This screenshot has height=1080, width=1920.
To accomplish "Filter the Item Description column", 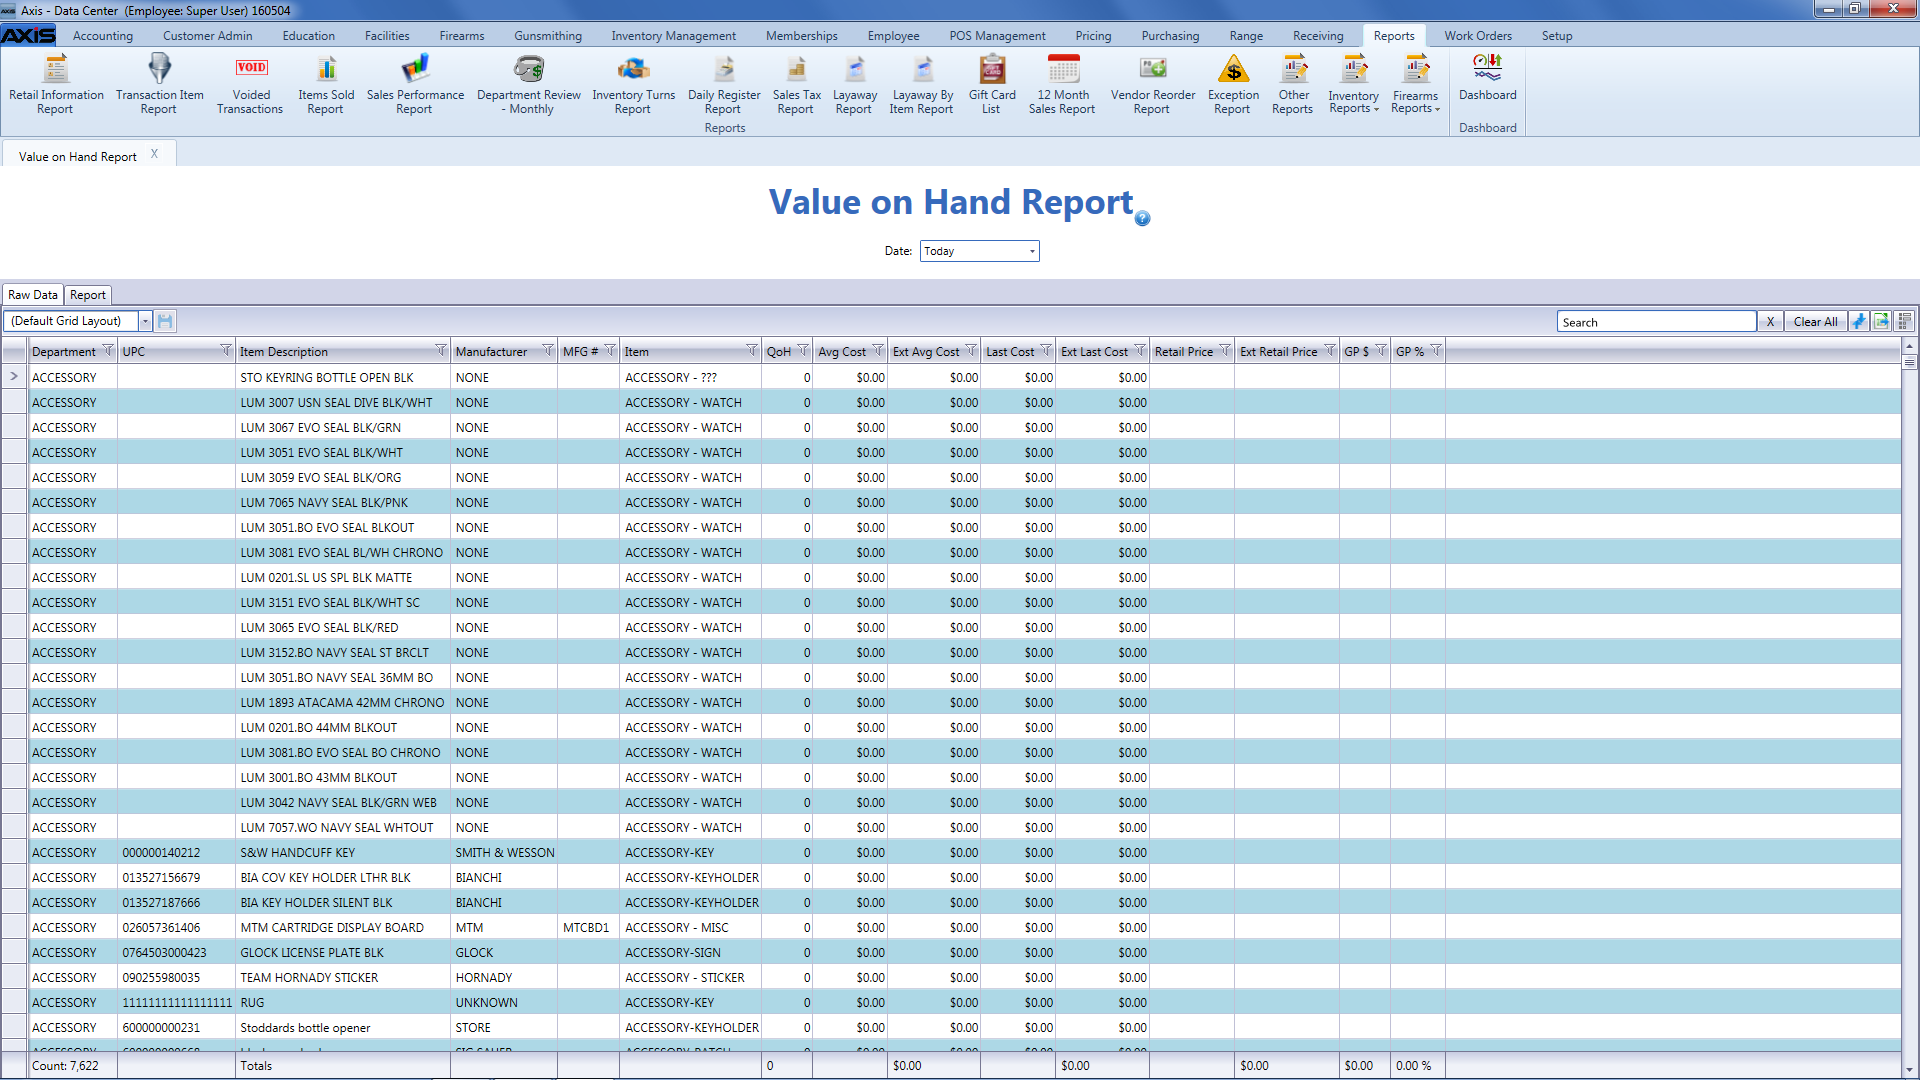I will [x=441, y=350].
